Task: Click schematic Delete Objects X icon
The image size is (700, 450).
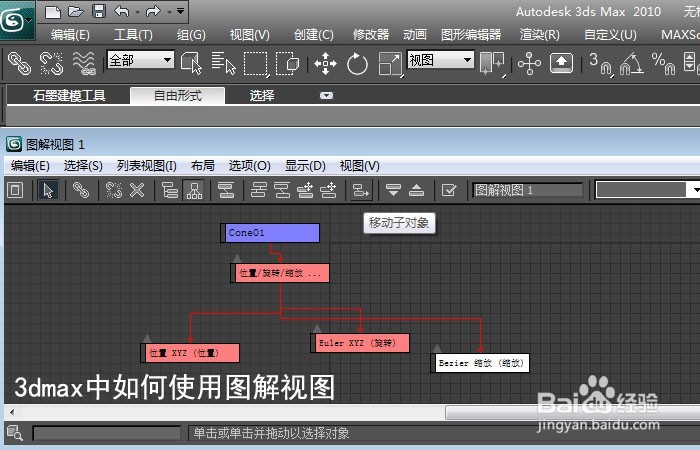Action: tap(137, 191)
